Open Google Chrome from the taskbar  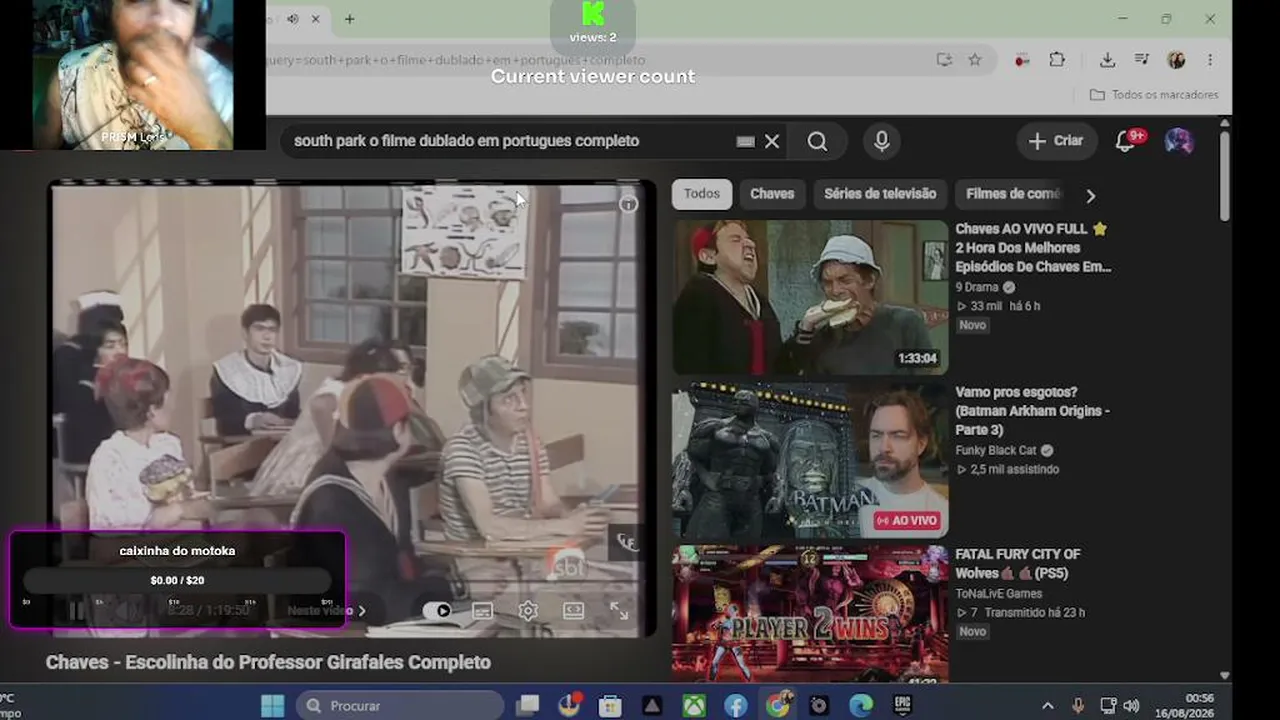coord(777,705)
